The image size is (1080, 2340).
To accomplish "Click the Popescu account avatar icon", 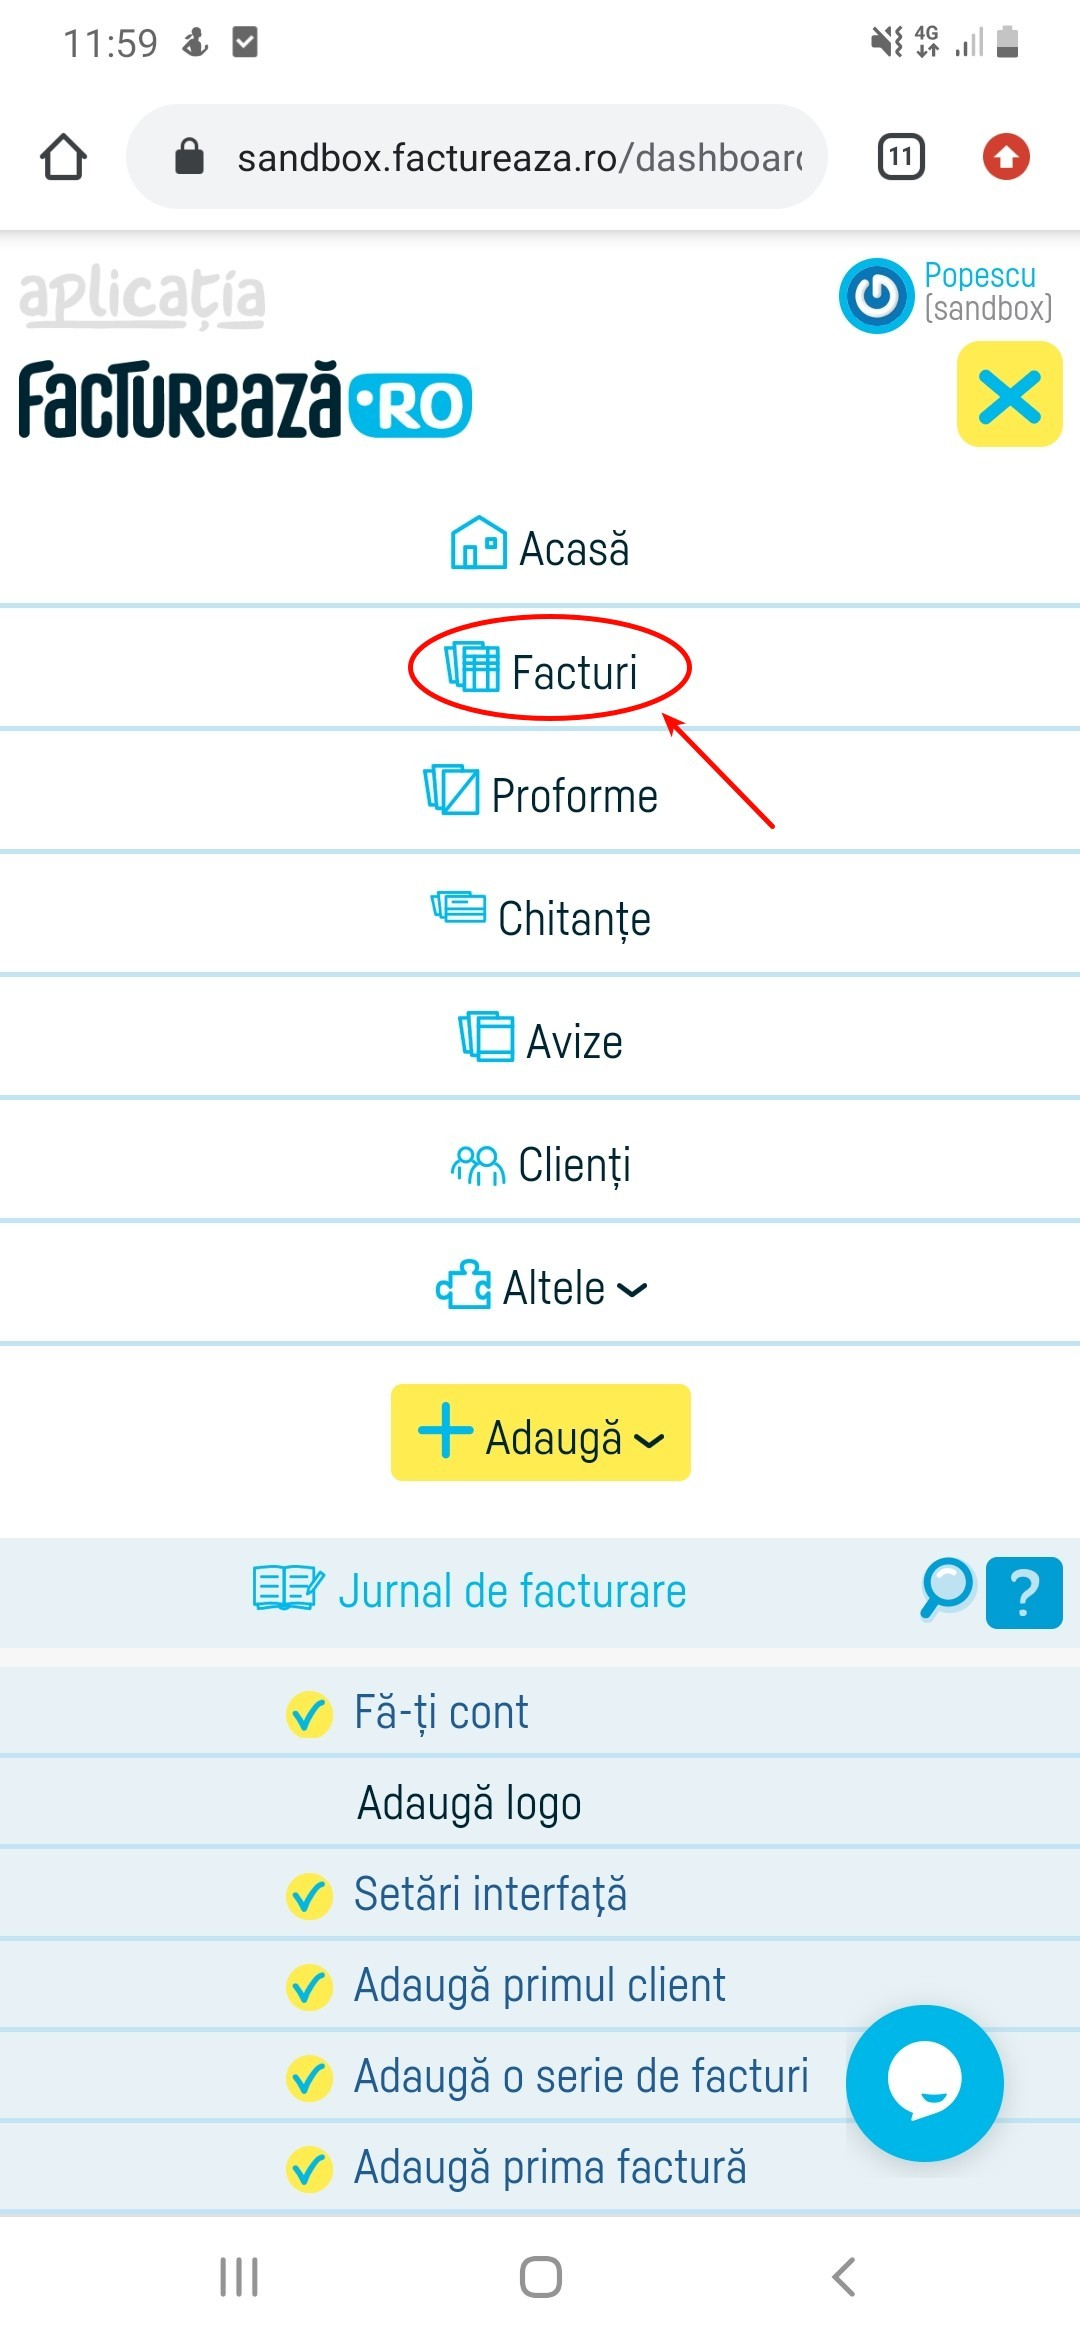I will point(875,295).
